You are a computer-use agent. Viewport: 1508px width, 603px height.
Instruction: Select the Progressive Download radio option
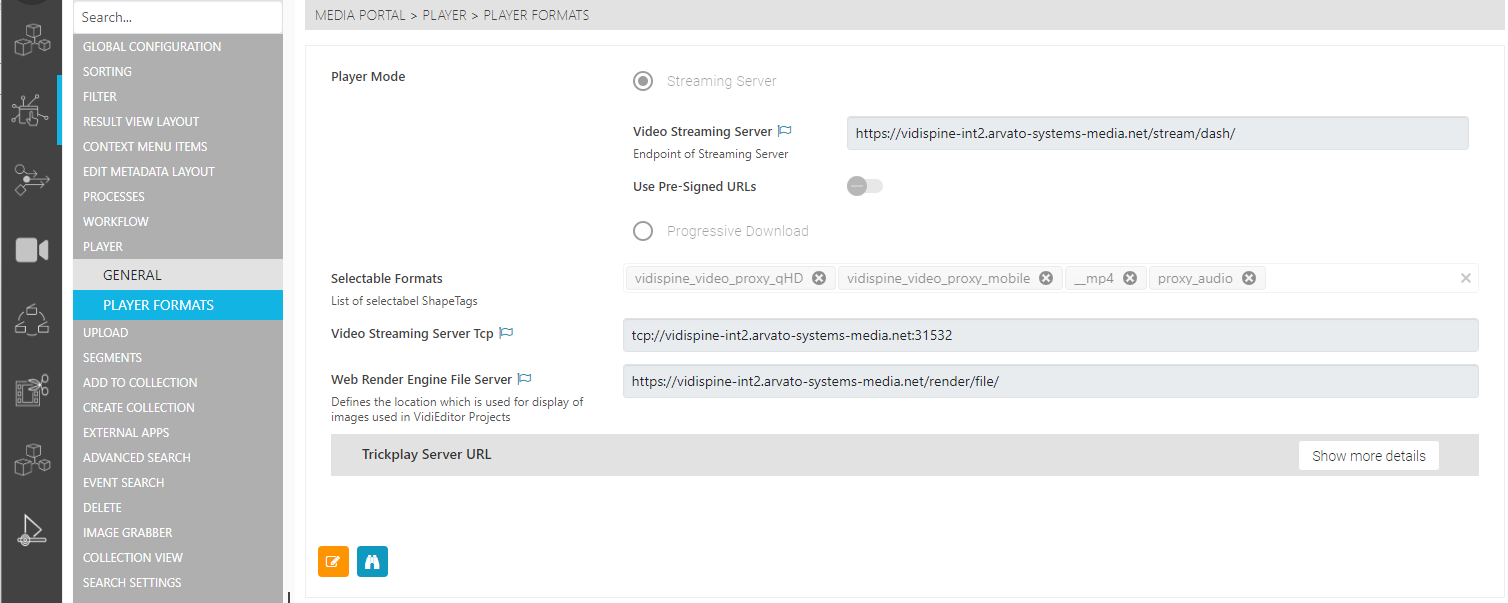click(643, 231)
